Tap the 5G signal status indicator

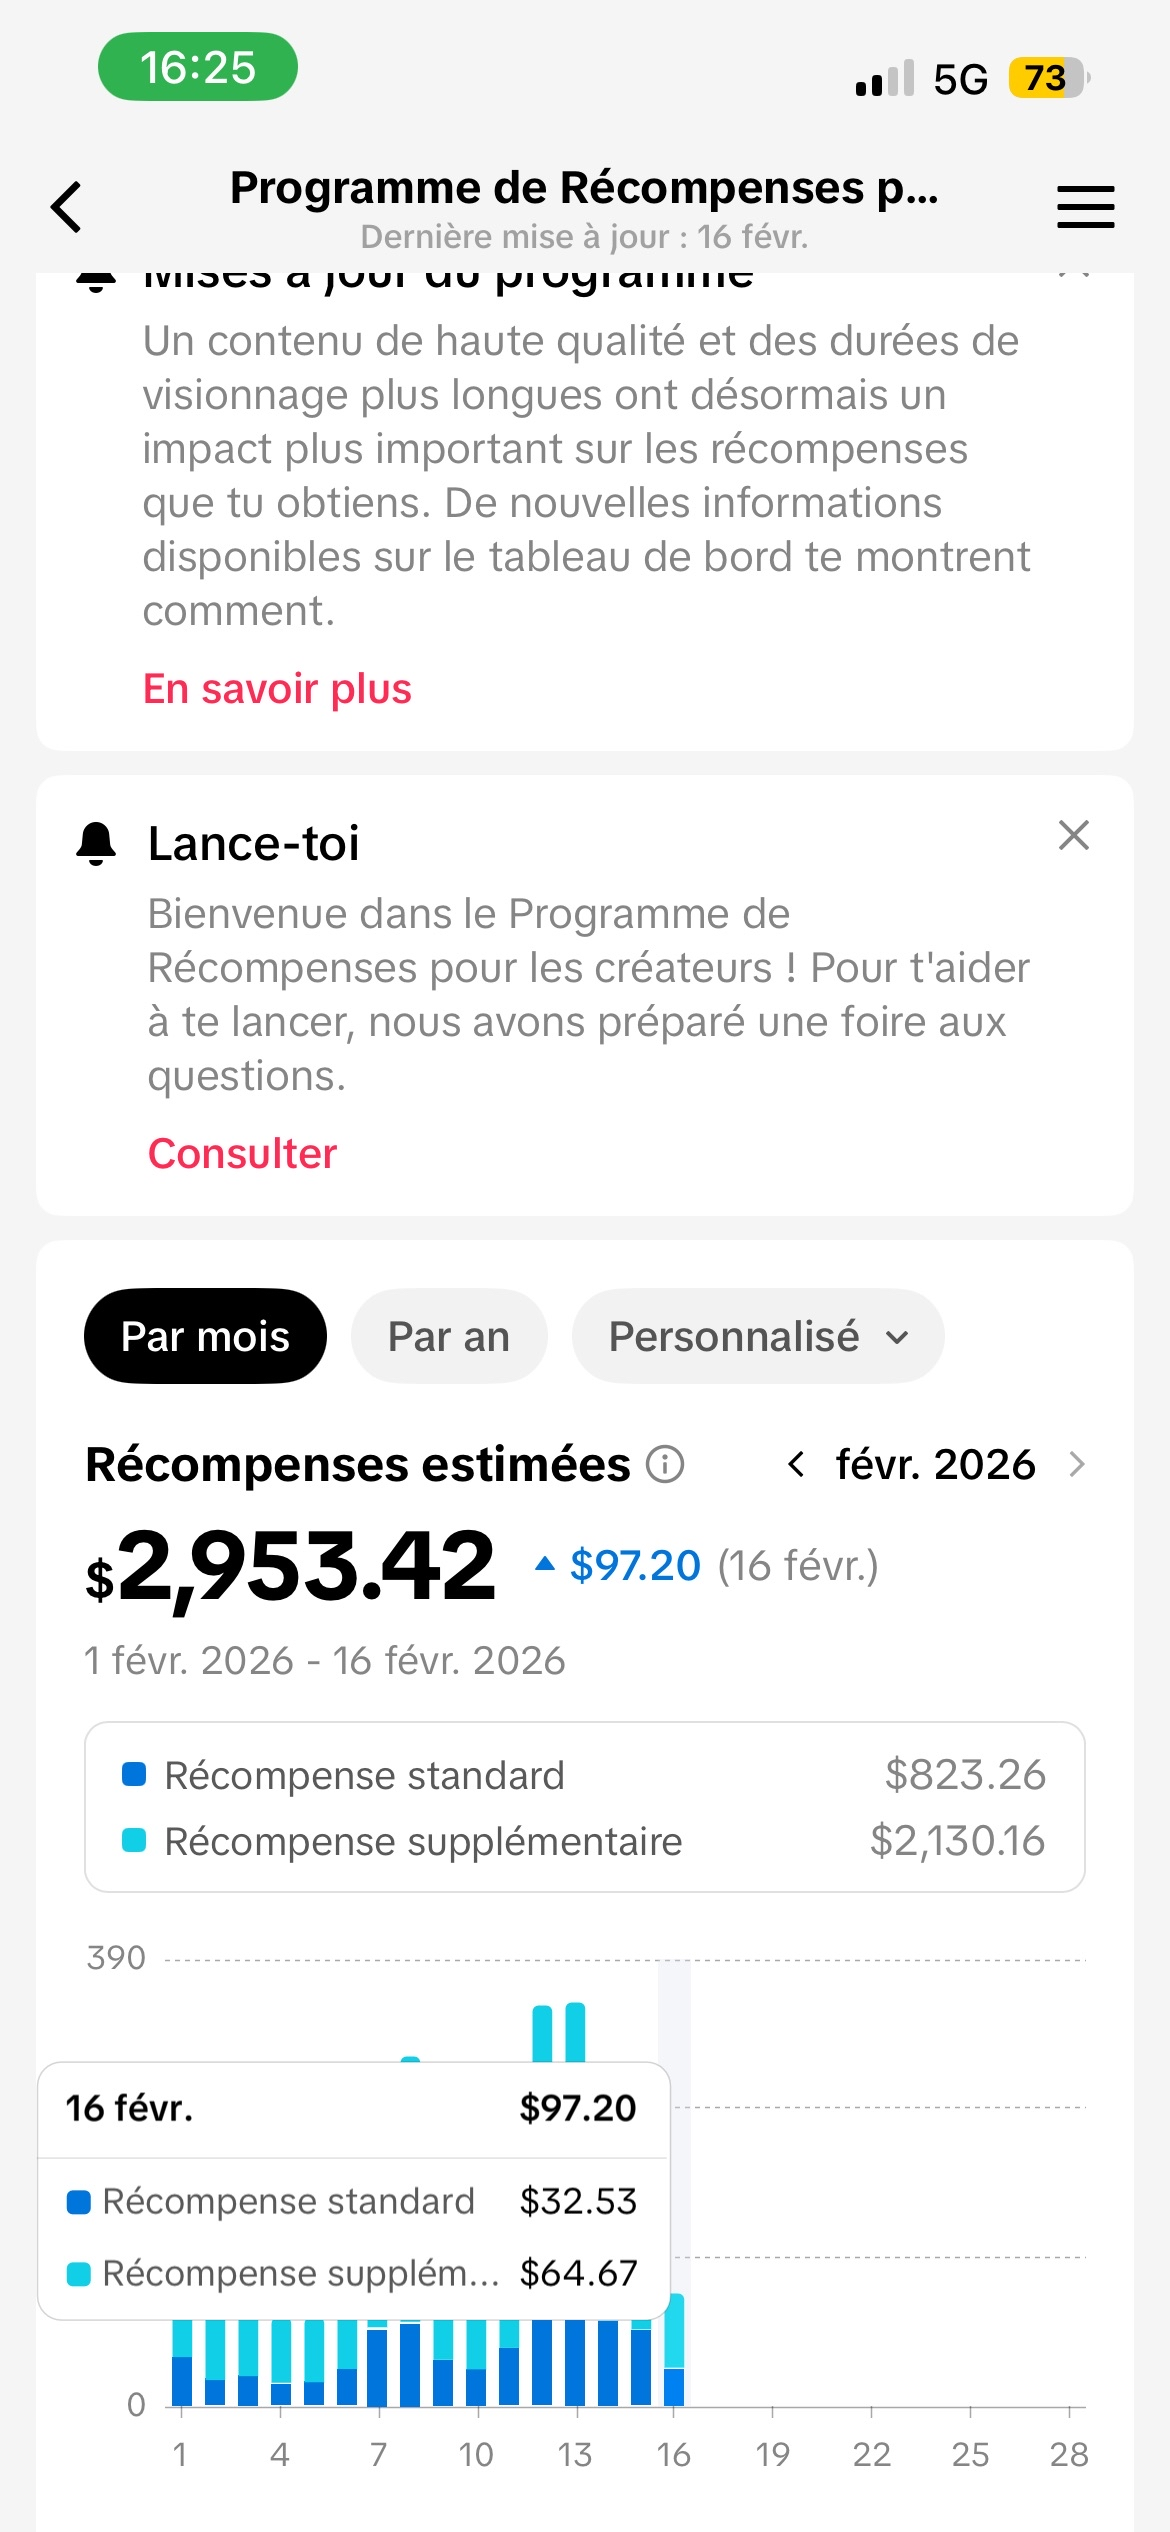[x=960, y=79]
